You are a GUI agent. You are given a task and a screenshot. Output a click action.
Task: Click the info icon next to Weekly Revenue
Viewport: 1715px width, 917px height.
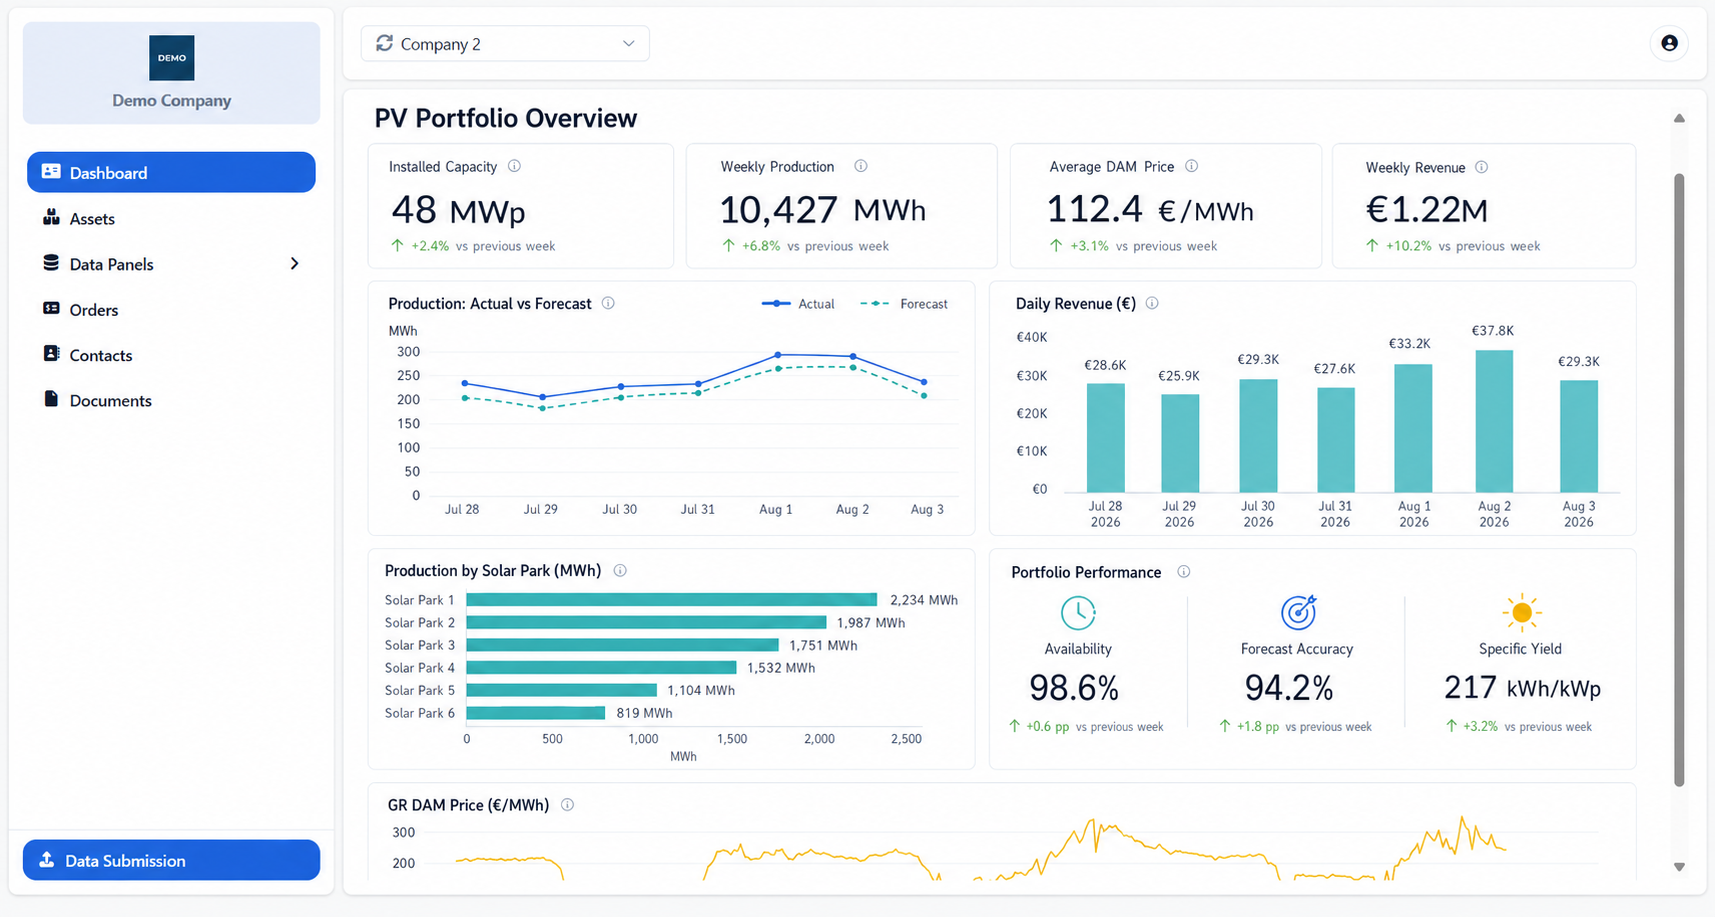point(1481,167)
